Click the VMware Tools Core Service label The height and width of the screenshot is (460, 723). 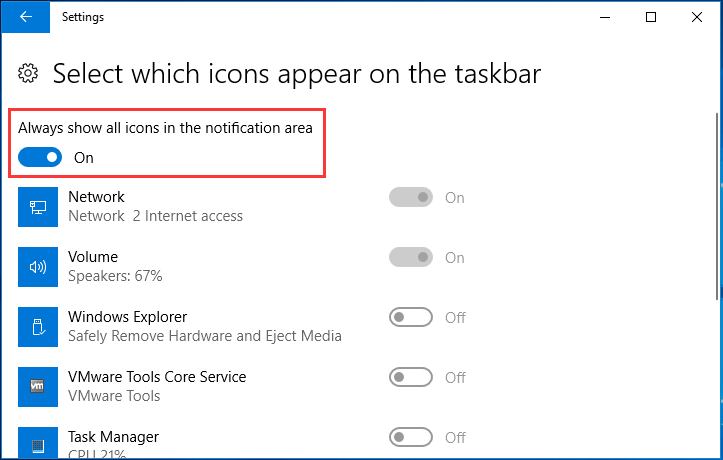pos(157,377)
